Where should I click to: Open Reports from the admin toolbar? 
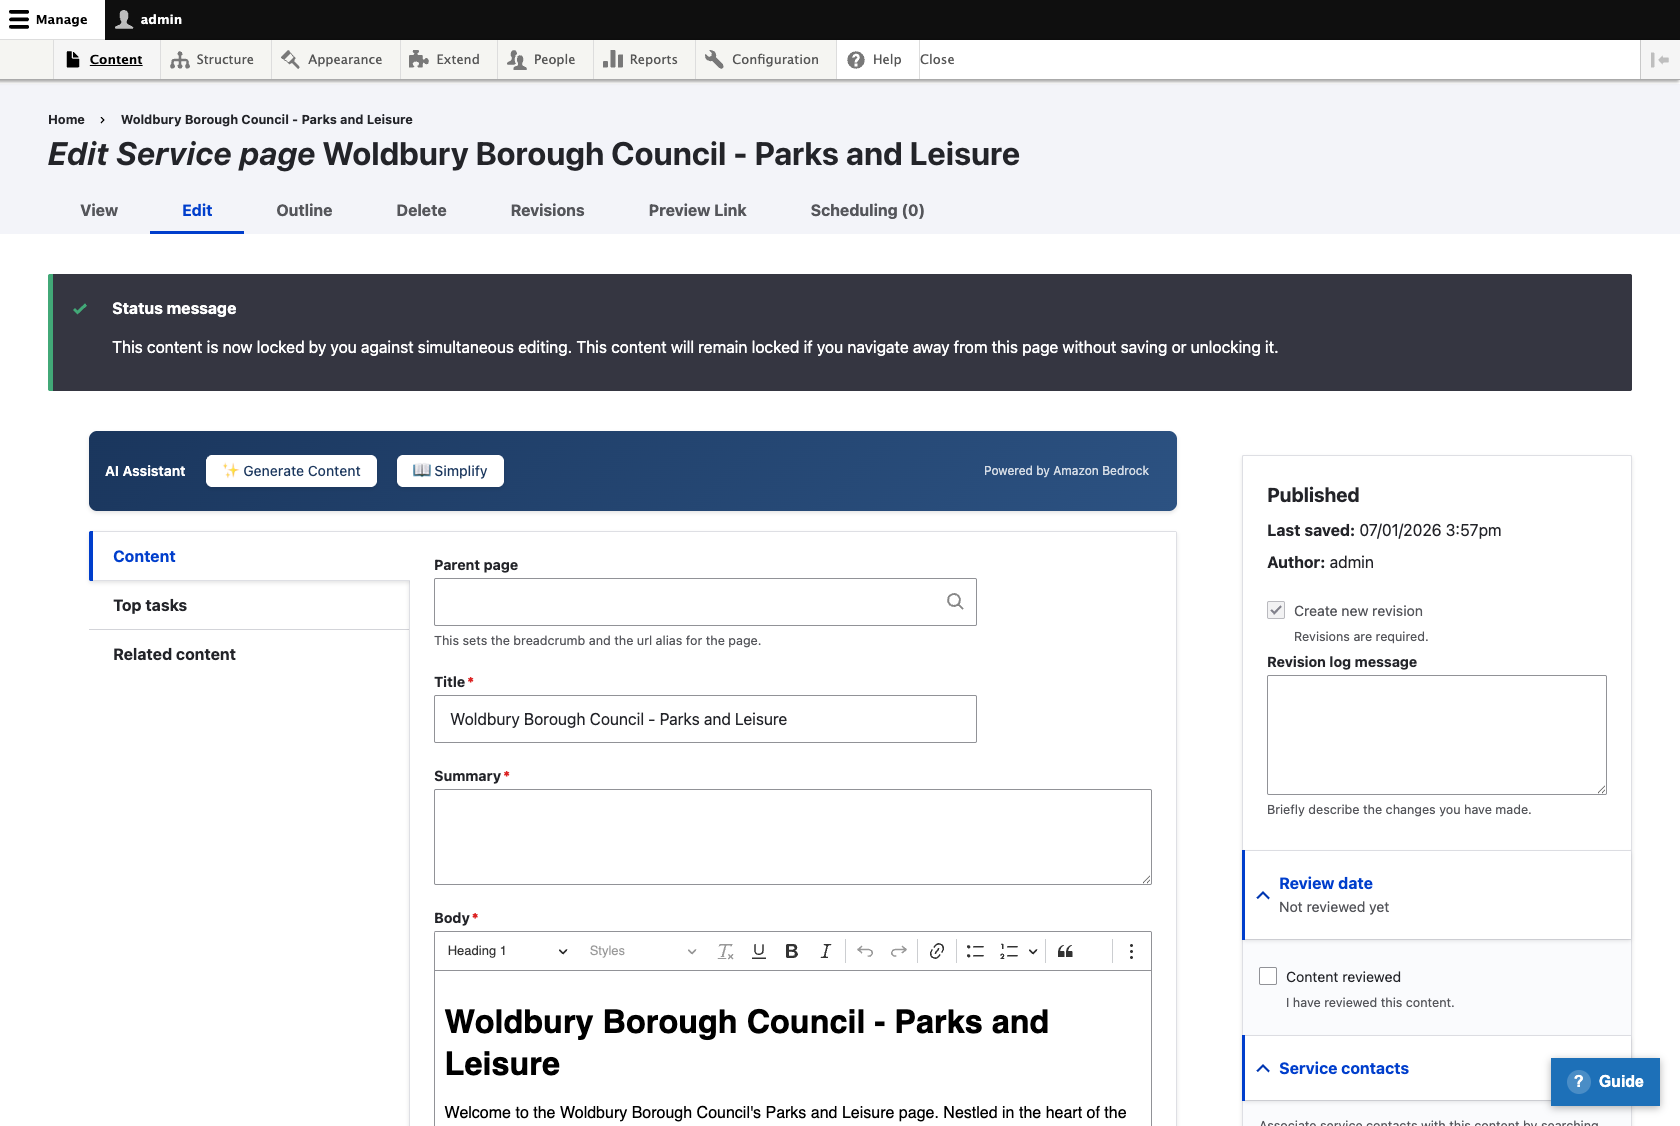(641, 59)
